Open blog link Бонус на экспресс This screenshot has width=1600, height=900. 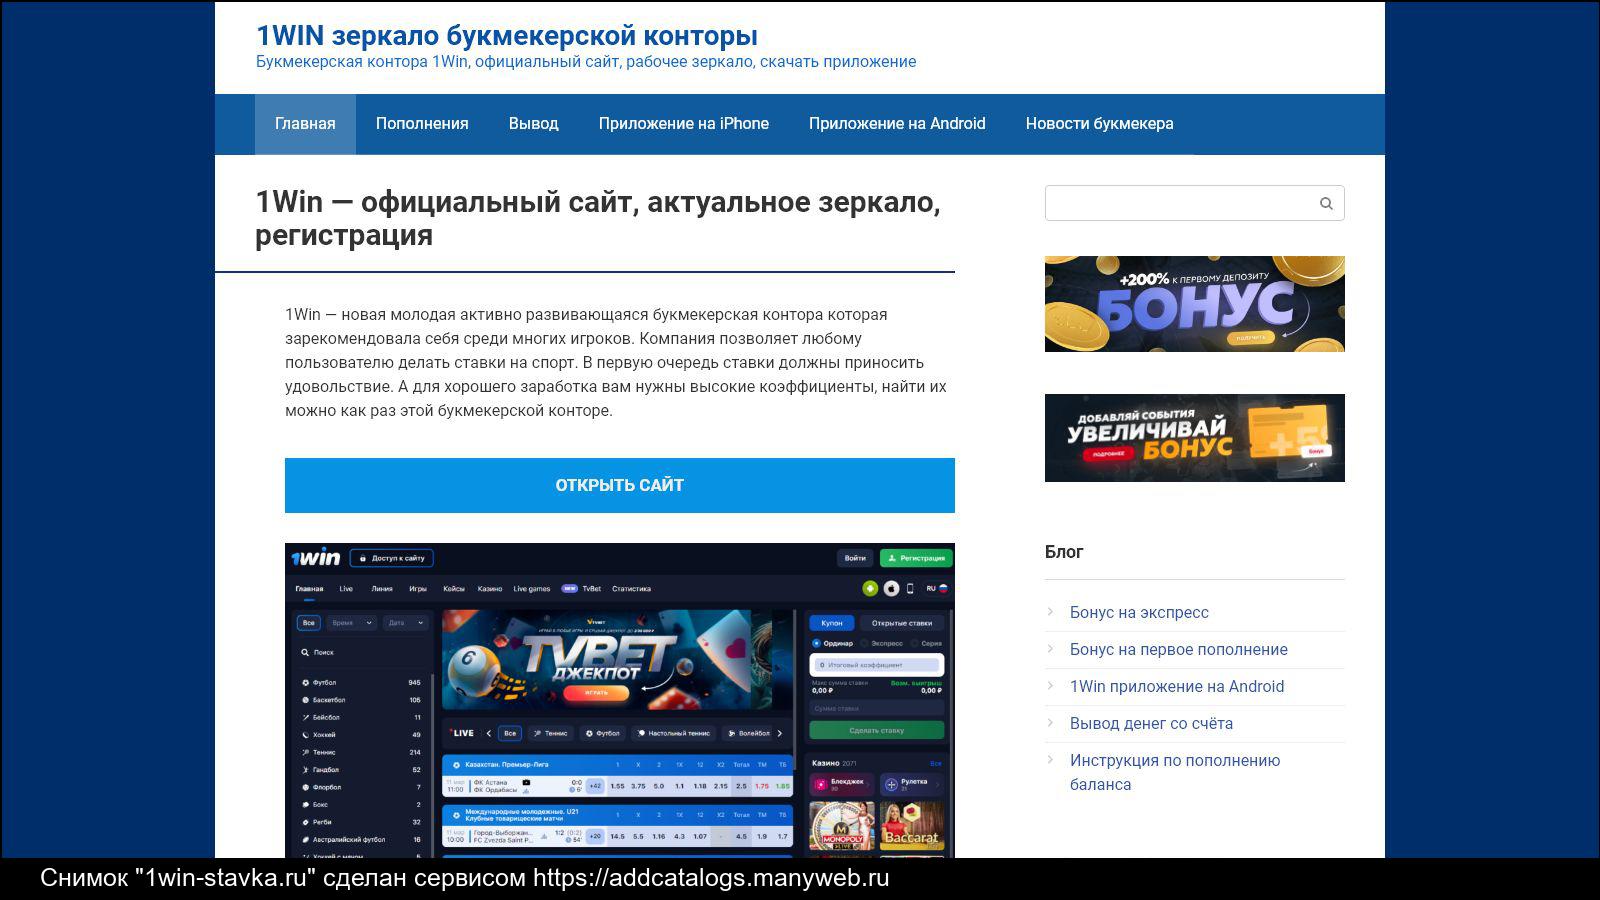click(1139, 612)
